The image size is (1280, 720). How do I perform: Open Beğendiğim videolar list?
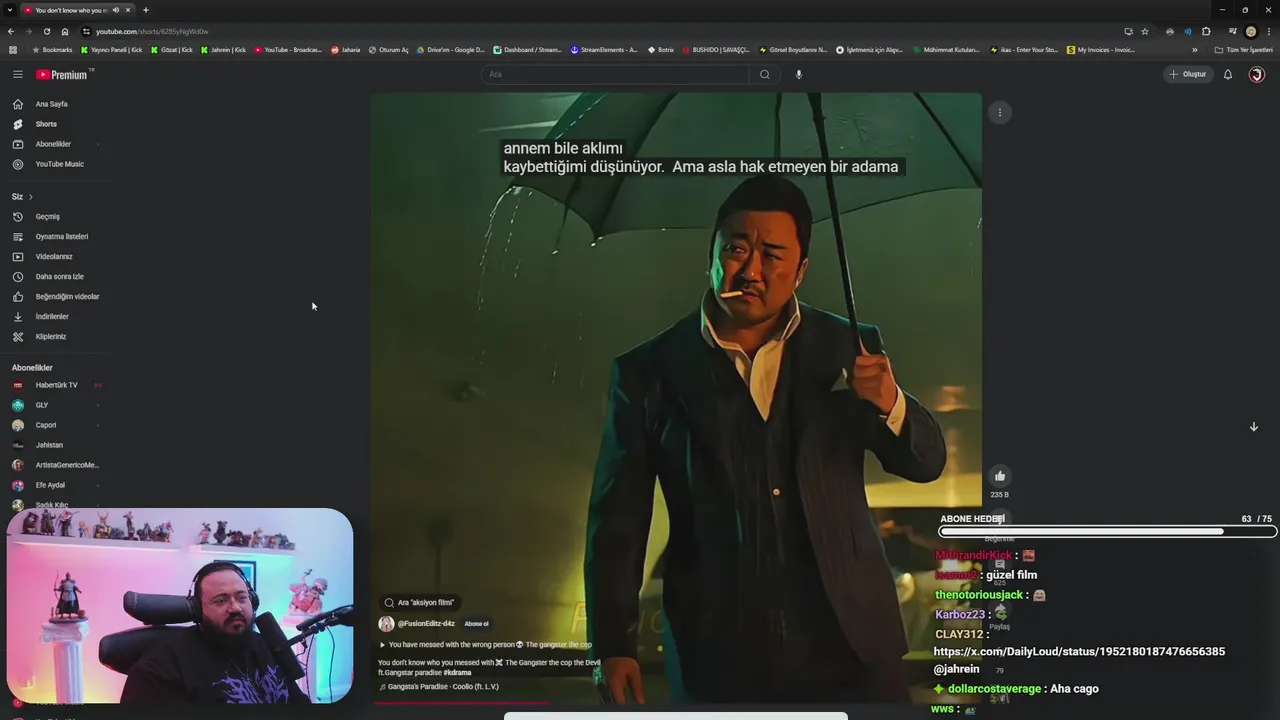[x=67, y=296]
